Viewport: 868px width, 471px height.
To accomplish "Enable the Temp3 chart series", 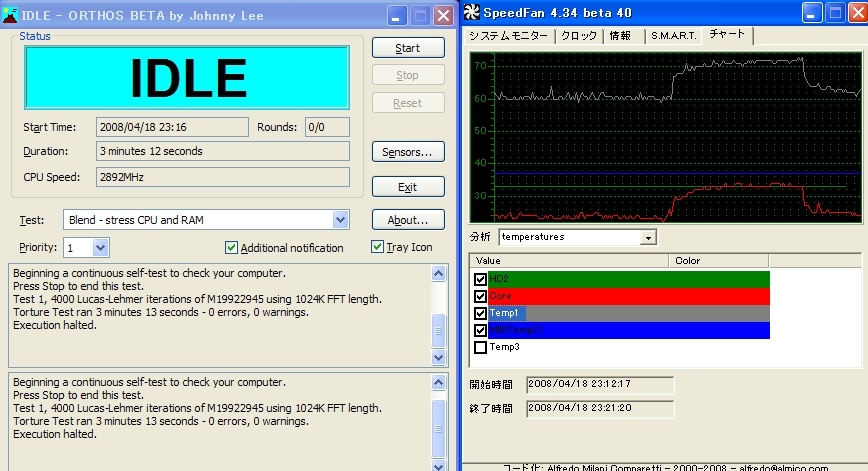I will point(480,348).
